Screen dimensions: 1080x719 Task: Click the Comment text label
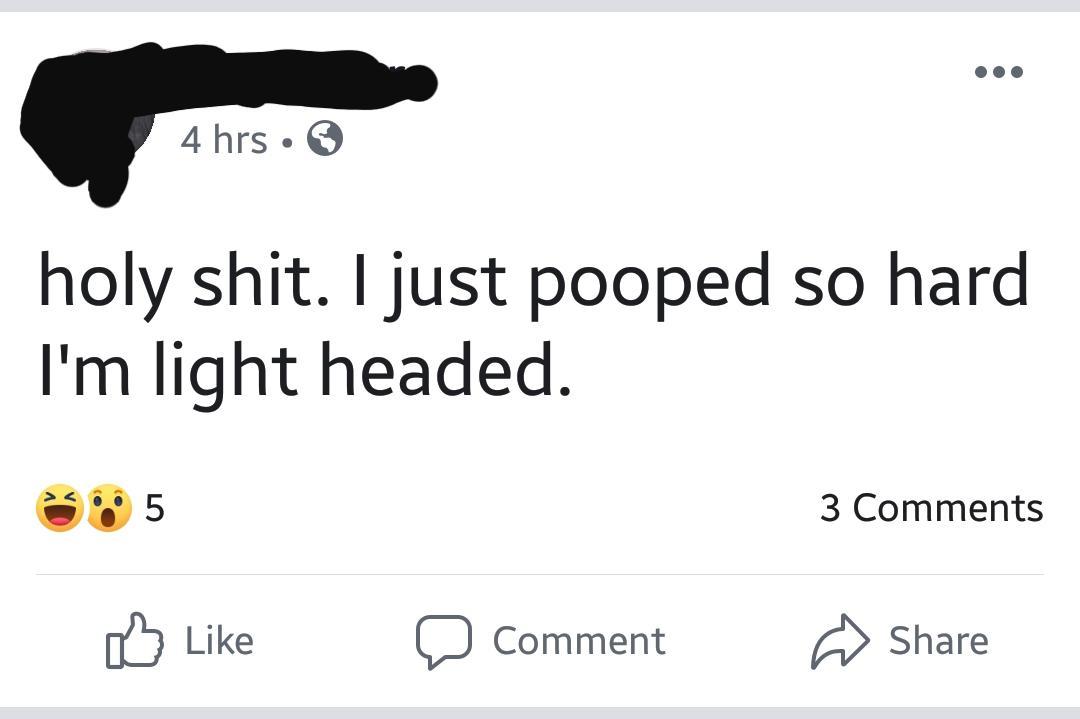[578, 641]
